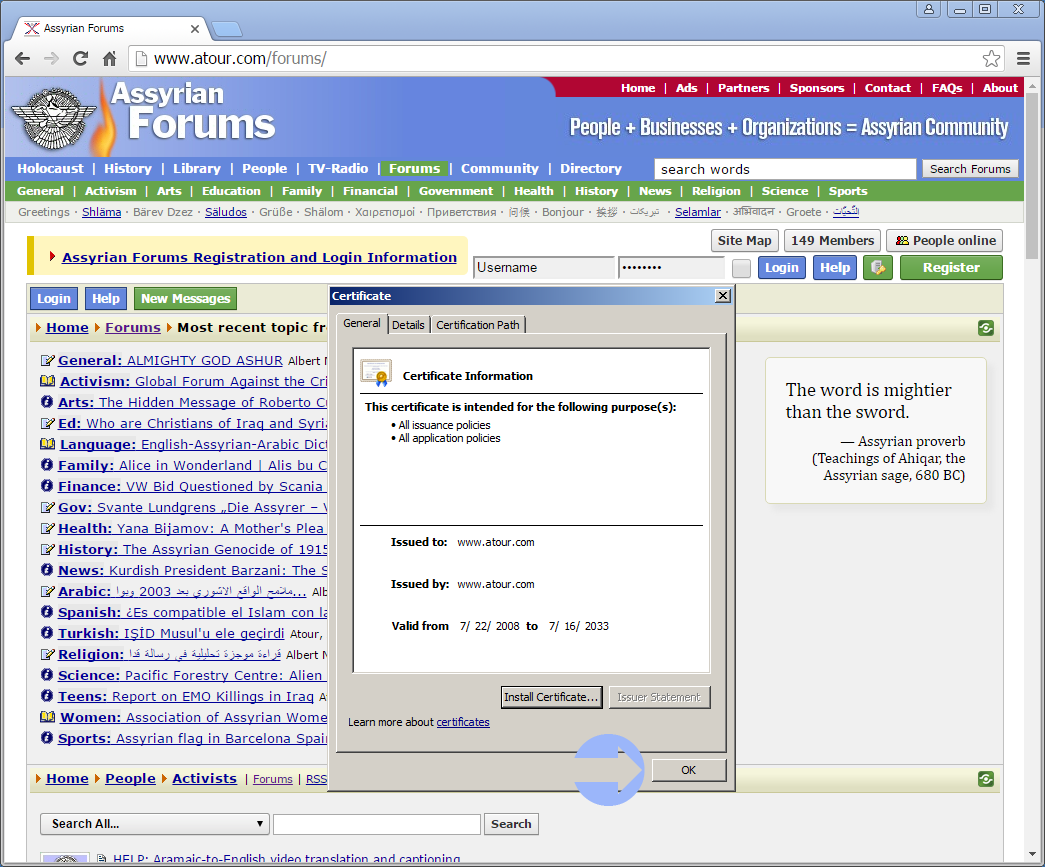
Task: Click the Assyrian winged emblem logo
Action: [x=53, y=119]
